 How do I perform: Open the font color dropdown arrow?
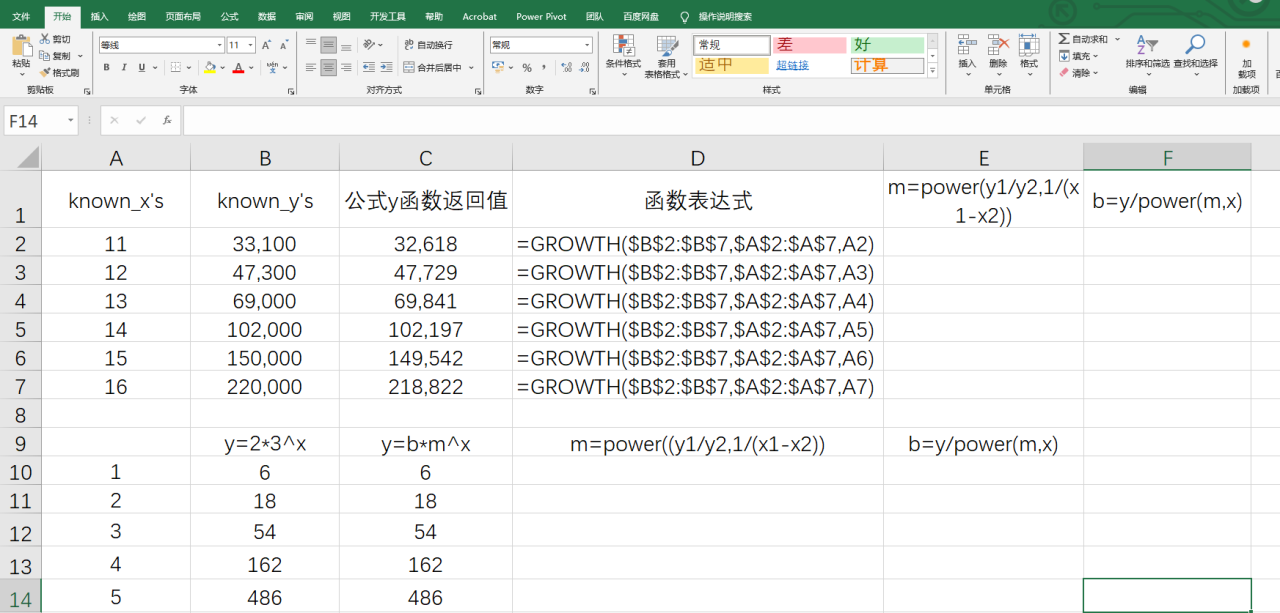[250, 68]
